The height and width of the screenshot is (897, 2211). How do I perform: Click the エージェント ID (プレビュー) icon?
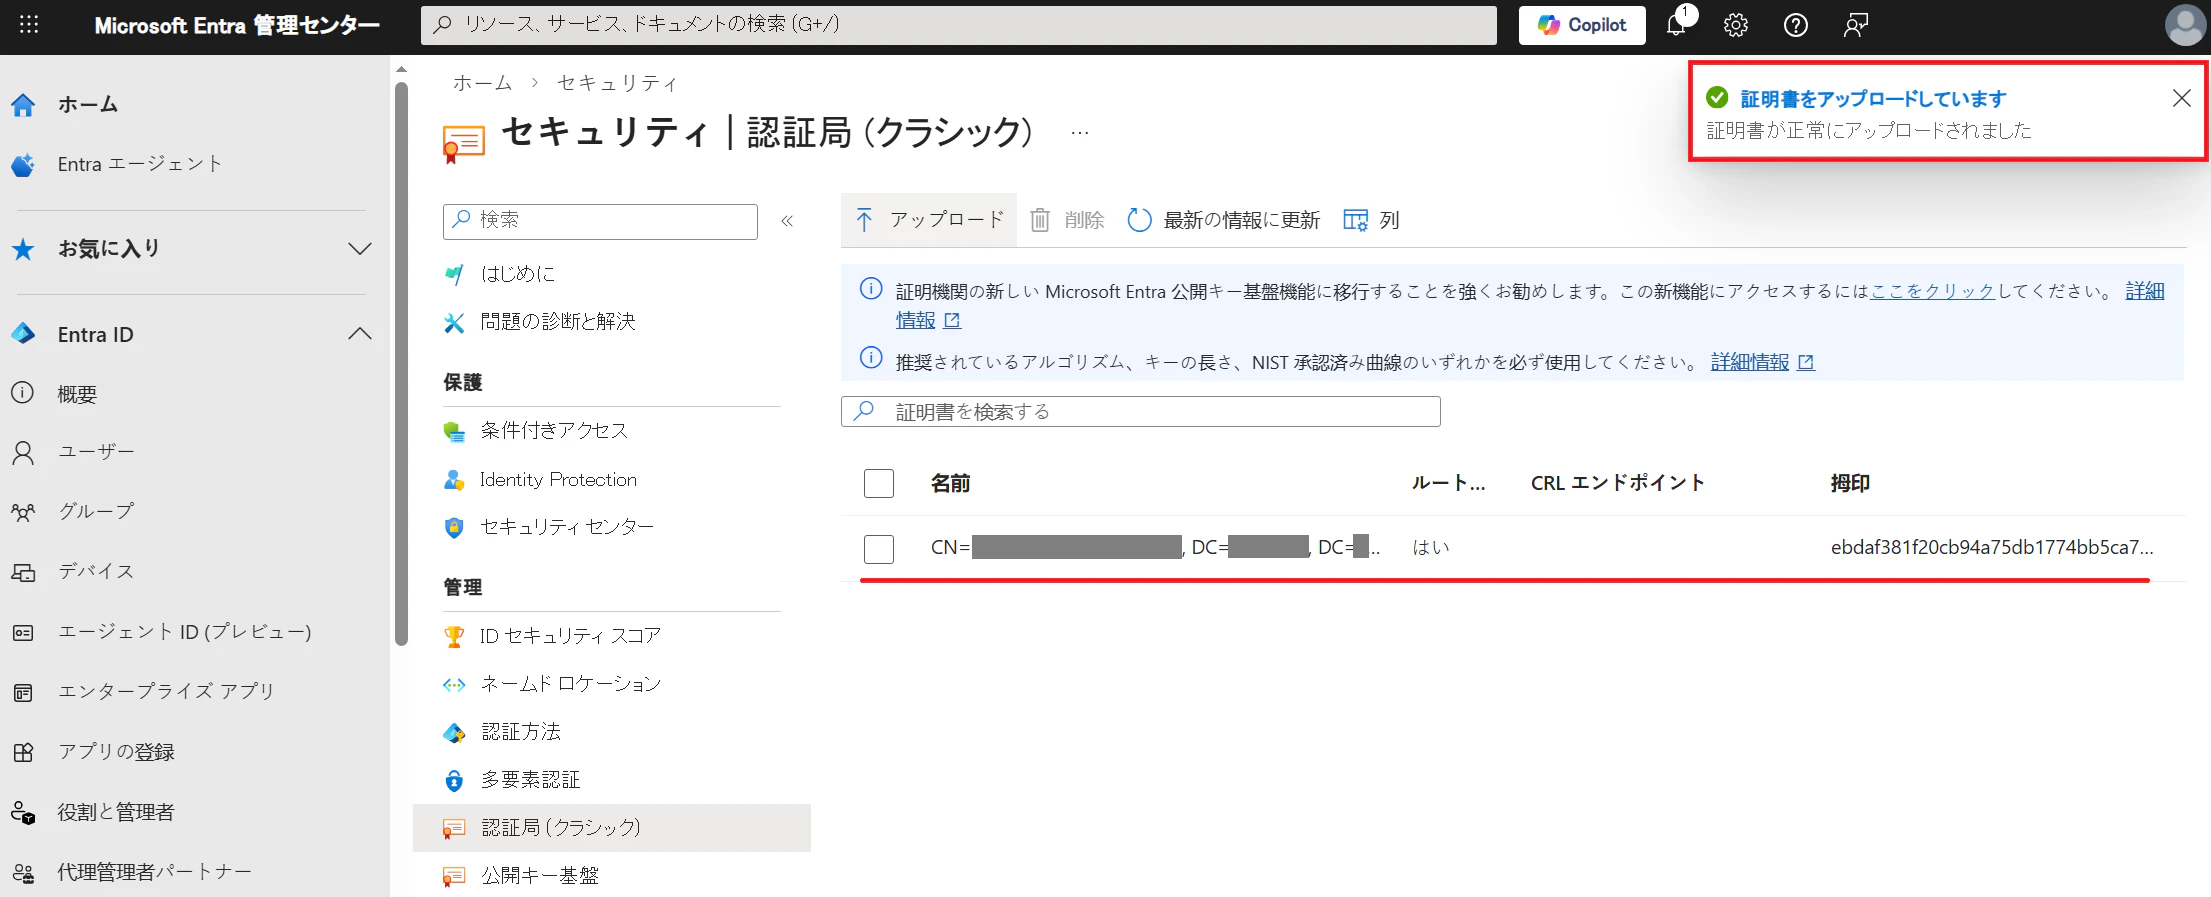point(23,632)
